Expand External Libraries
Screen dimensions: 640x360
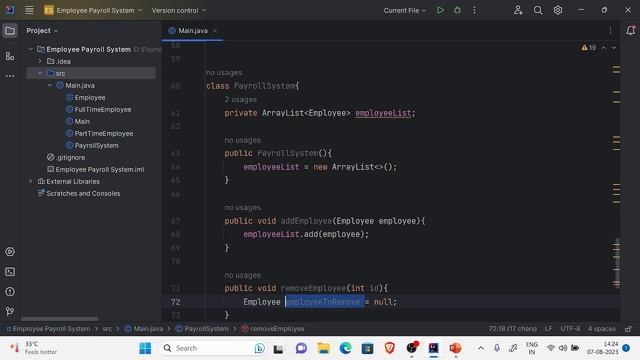[x=30, y=181]
